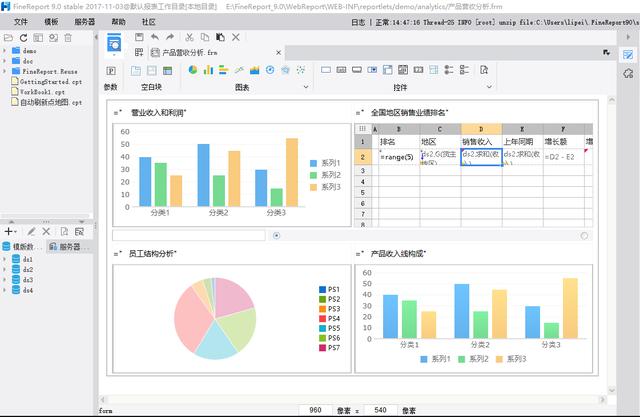Insert a column bar chart
Screen dimensions: 640x417
coord(208,70)
